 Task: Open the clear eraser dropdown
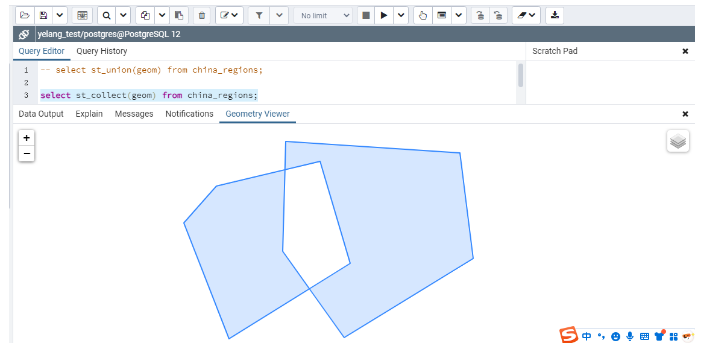tap(526, 15)
